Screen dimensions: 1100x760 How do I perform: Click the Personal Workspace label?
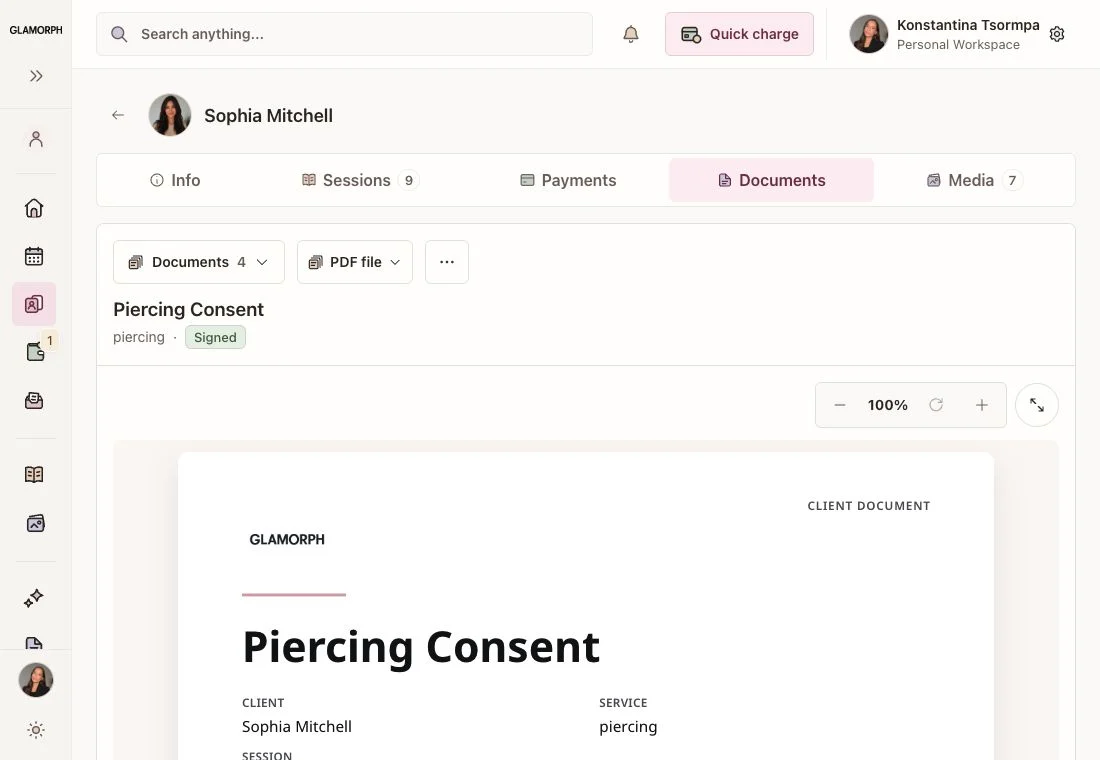958,44
